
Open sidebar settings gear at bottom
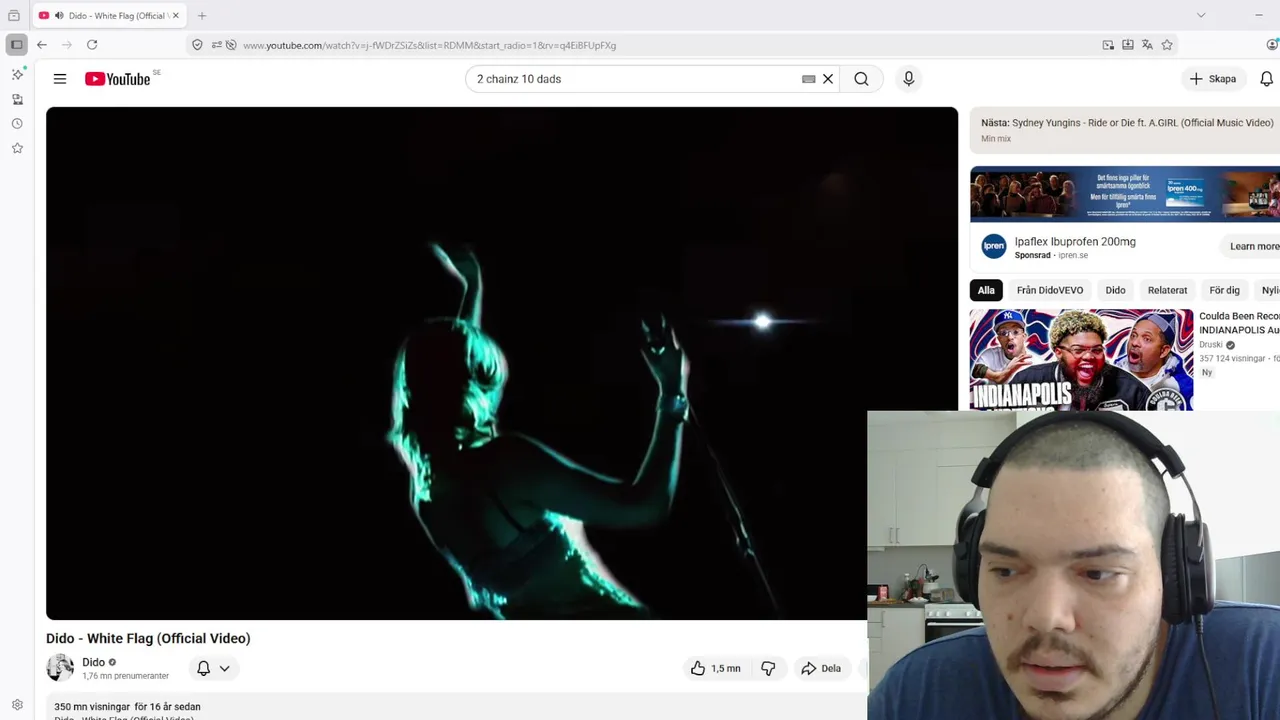(17, 705)
